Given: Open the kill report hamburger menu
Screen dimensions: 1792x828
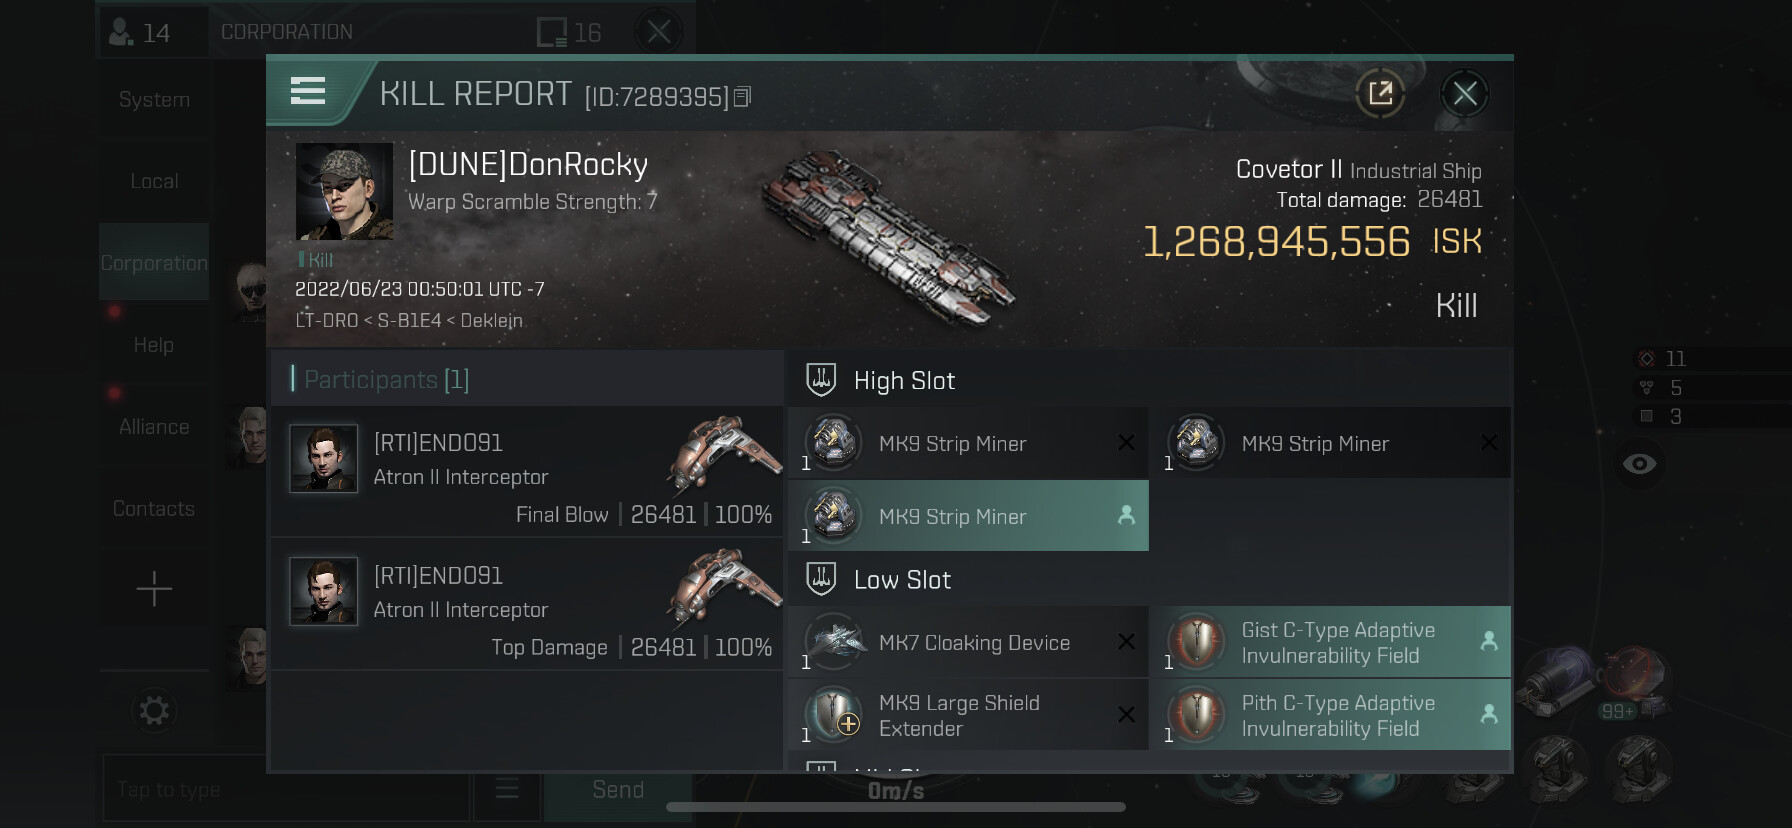Looking at the screenshot, I should coord(308,92).
